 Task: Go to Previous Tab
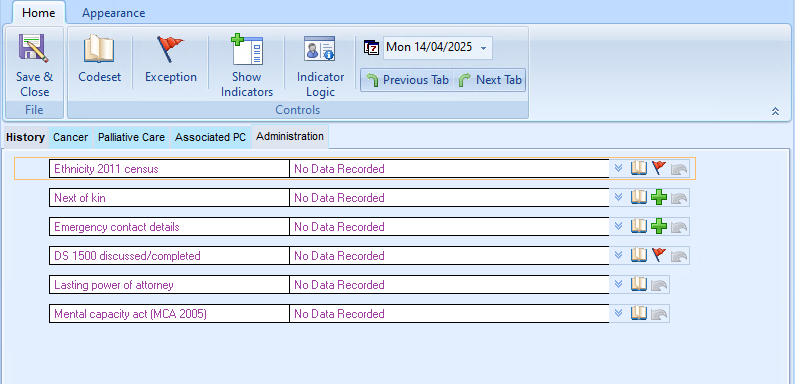point(407,80)
